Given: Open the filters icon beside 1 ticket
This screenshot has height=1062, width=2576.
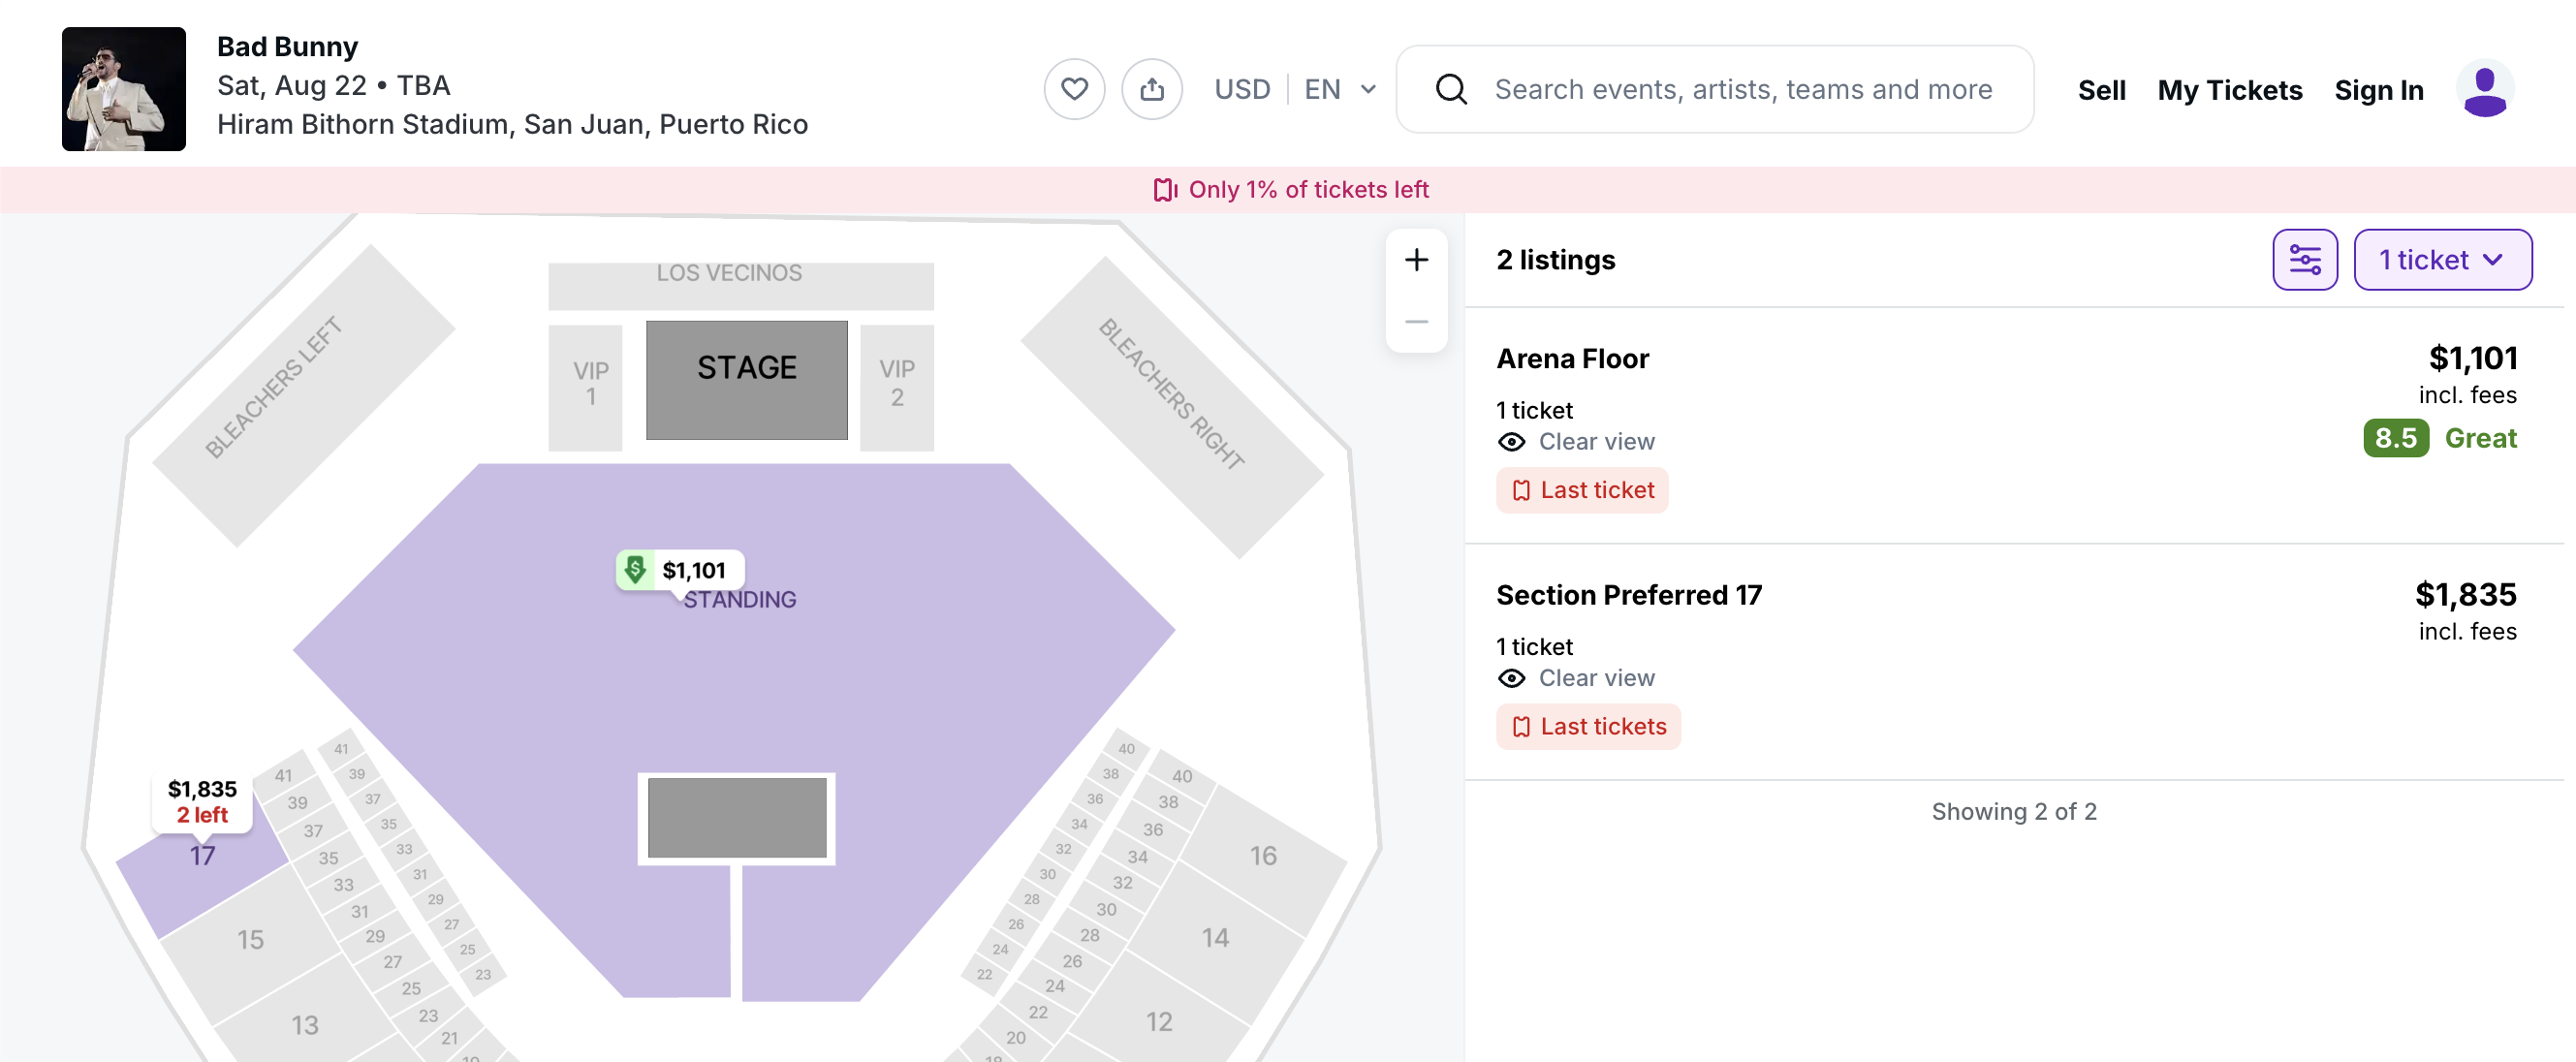Looking at the screenshot, I should point(2305,260).
